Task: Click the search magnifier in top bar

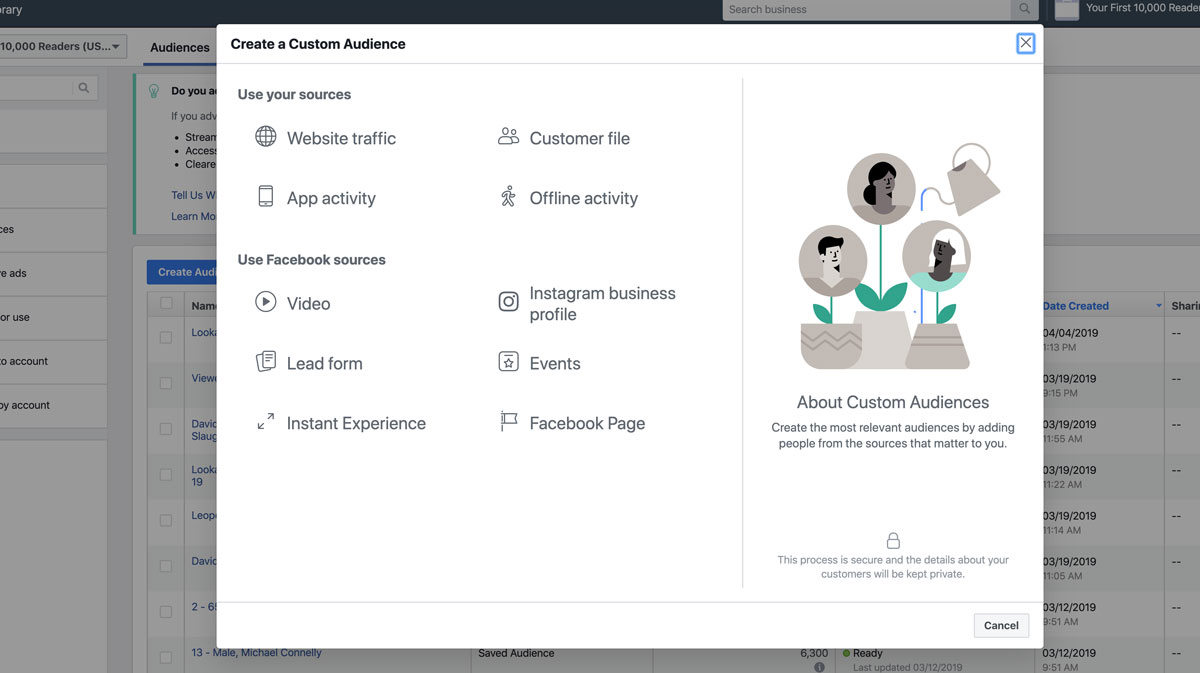Action: (x=1024, y=9)
